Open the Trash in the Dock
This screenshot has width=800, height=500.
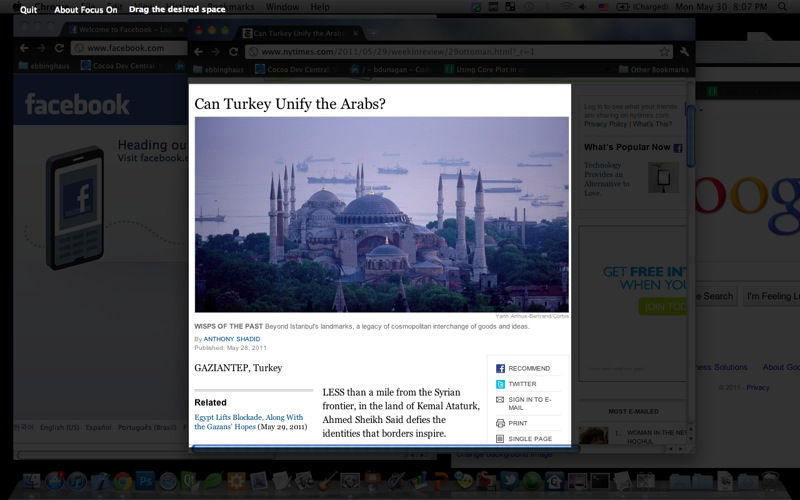[x=770, y=481]
